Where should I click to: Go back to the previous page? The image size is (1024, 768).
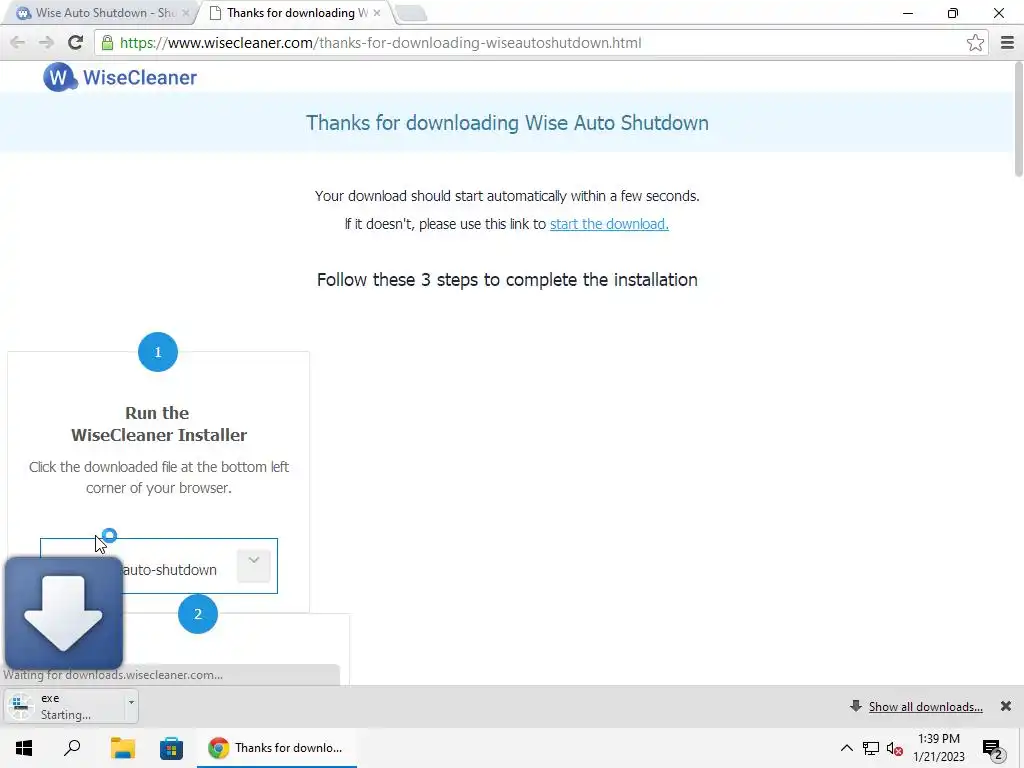(x=18, y=43)
